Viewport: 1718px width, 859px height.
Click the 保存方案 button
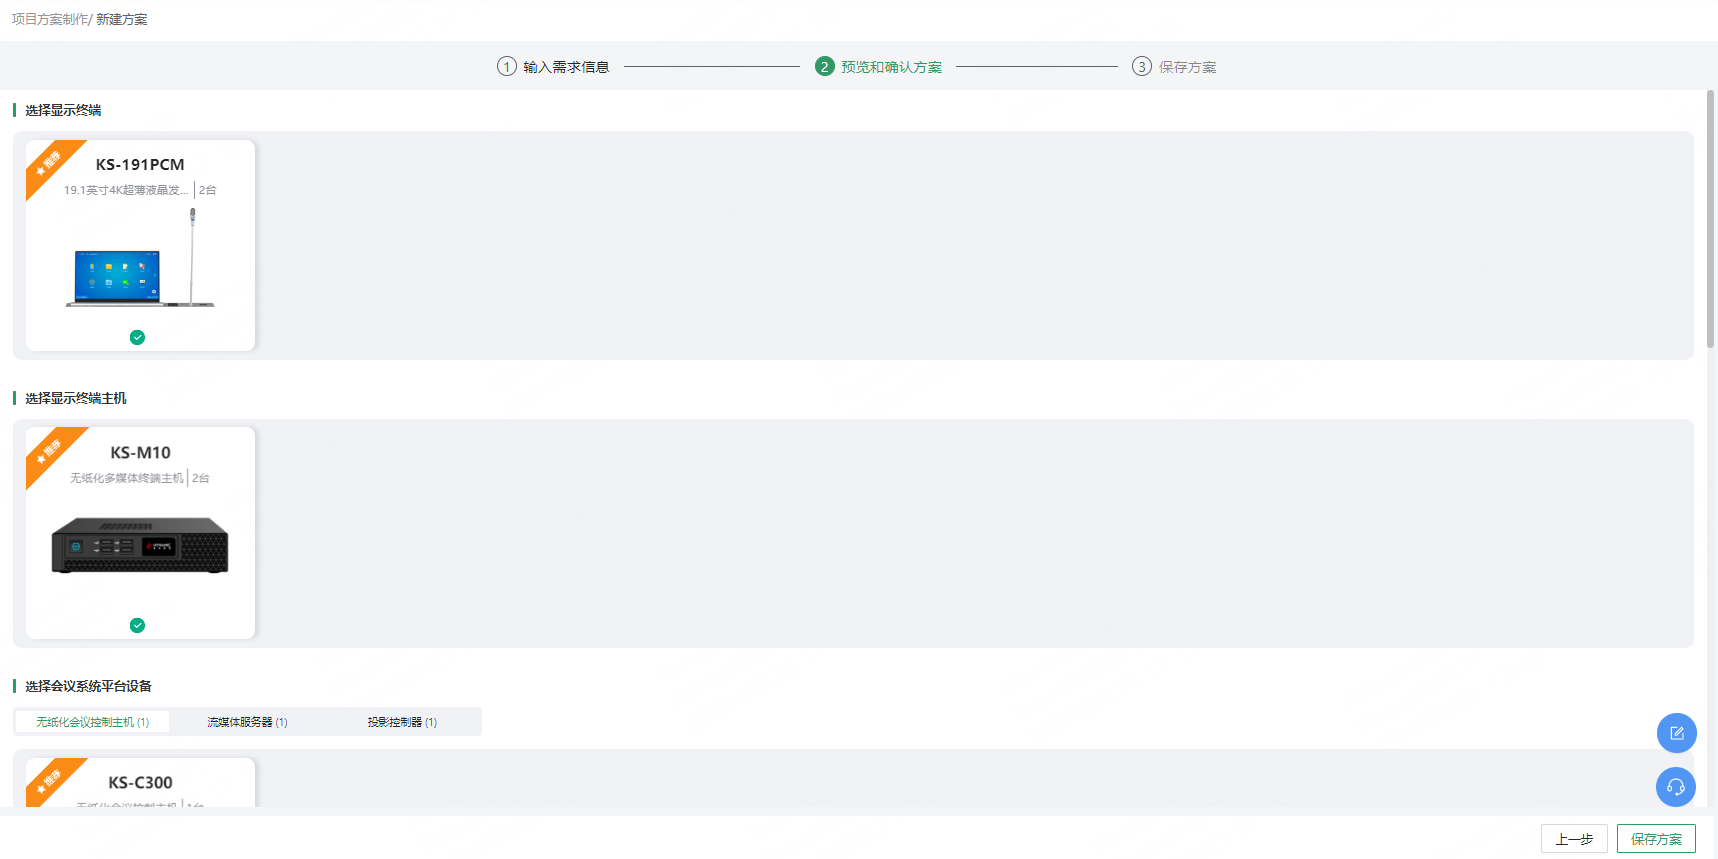point(1656,839)
